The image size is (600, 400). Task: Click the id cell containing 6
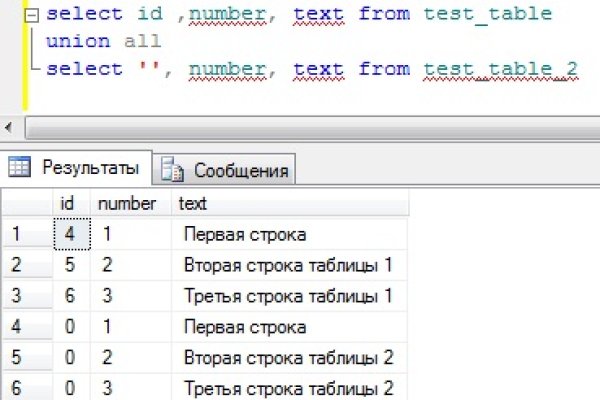tap(68, 296)
